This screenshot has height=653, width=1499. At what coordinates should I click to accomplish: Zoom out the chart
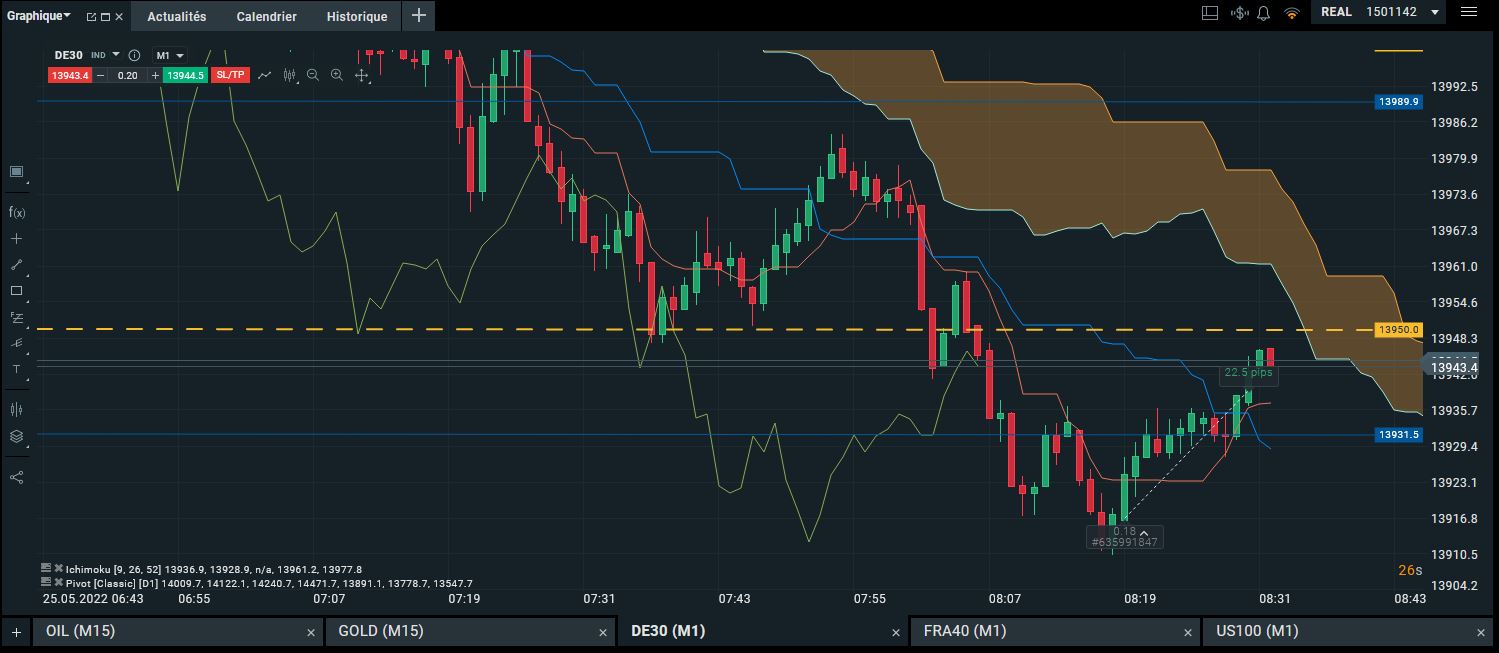pyautogui.click(x=313, y=75)
